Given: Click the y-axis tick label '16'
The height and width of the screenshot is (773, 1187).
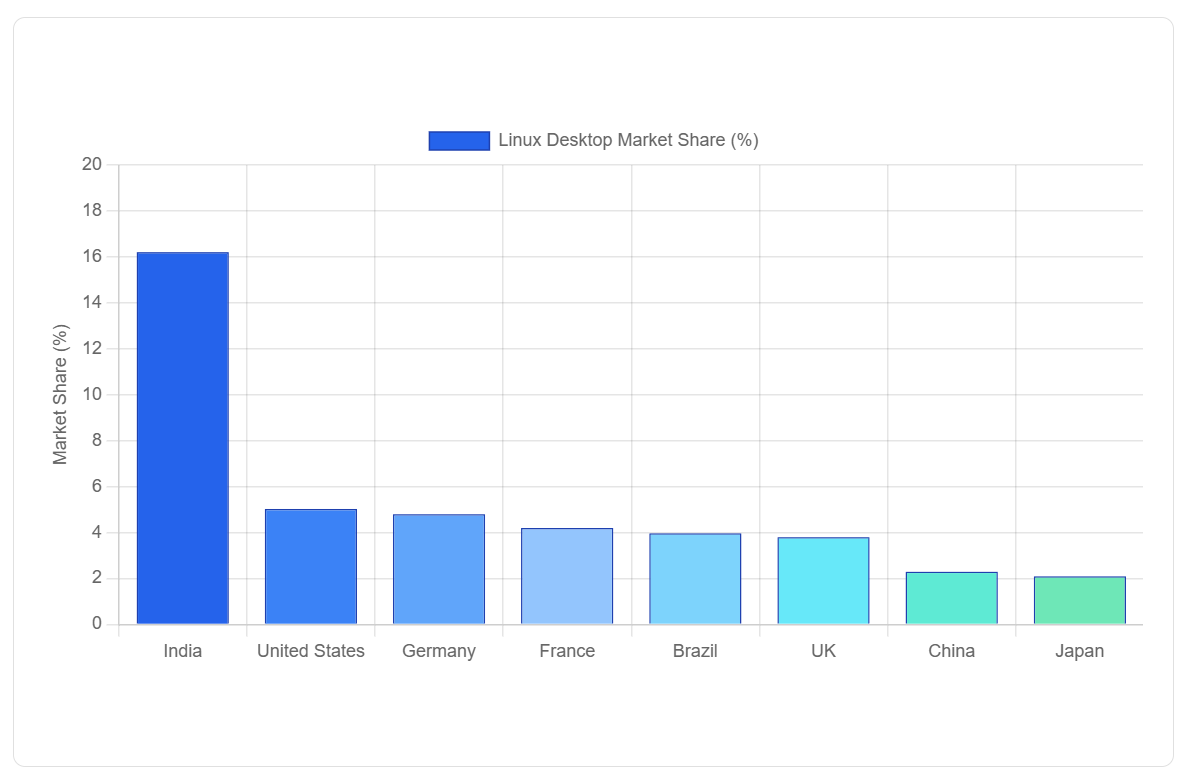Looking at the screenshot, I should (x=92, y=257).
